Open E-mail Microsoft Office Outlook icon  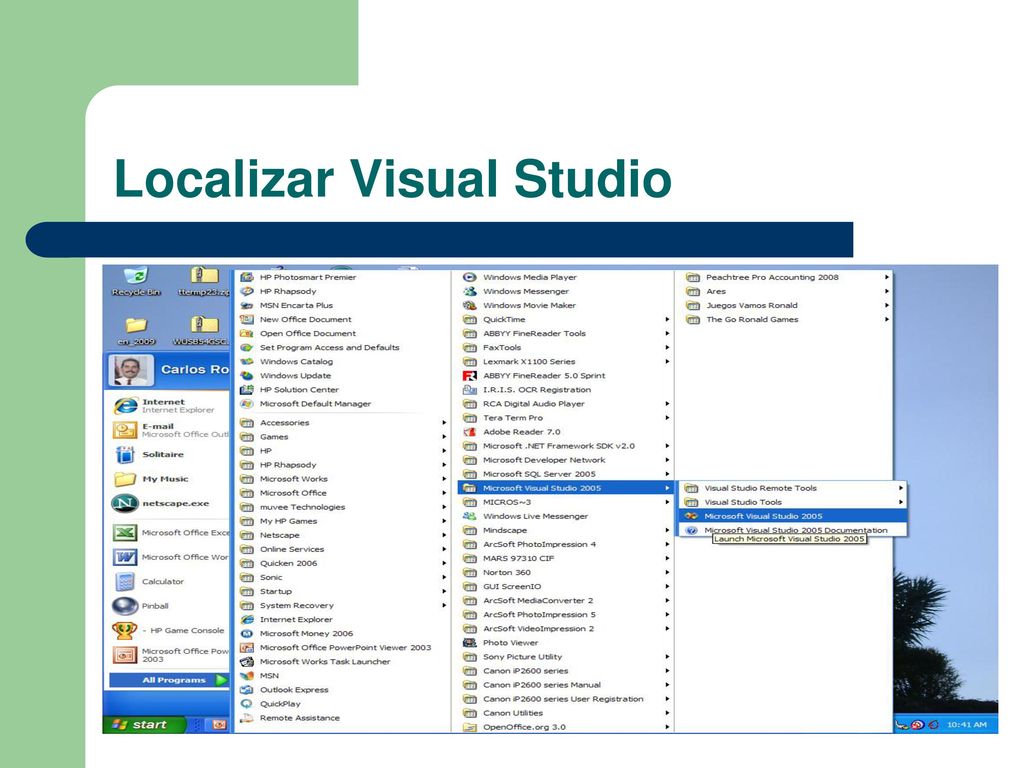(125, 430)
